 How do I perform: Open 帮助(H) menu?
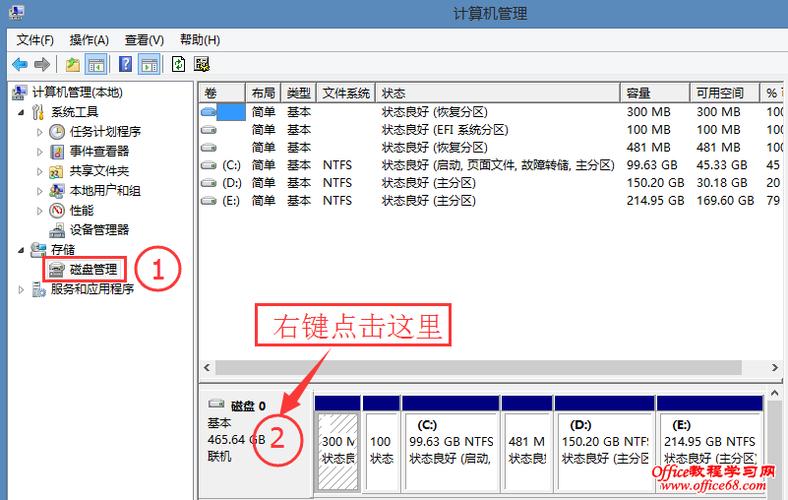(200, 40)
